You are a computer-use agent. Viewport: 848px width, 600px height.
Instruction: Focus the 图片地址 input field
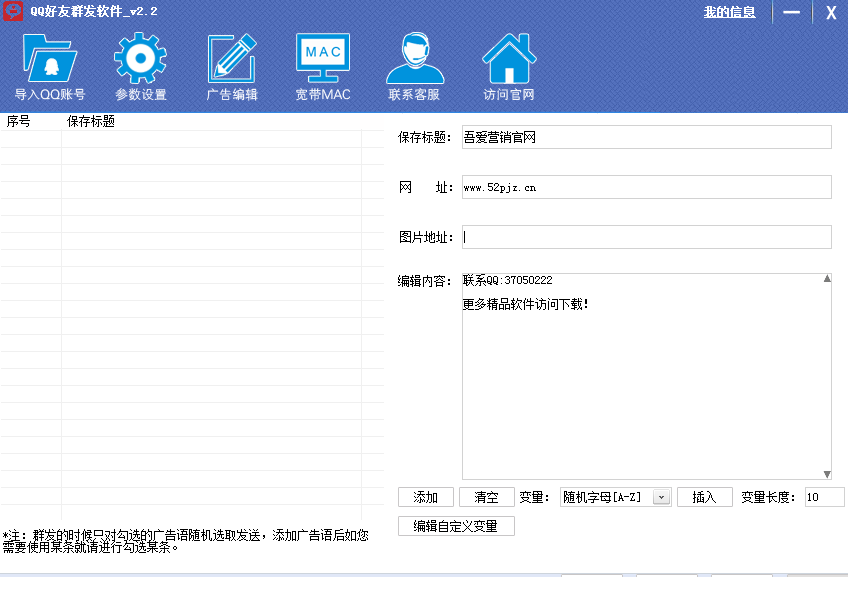646,237
